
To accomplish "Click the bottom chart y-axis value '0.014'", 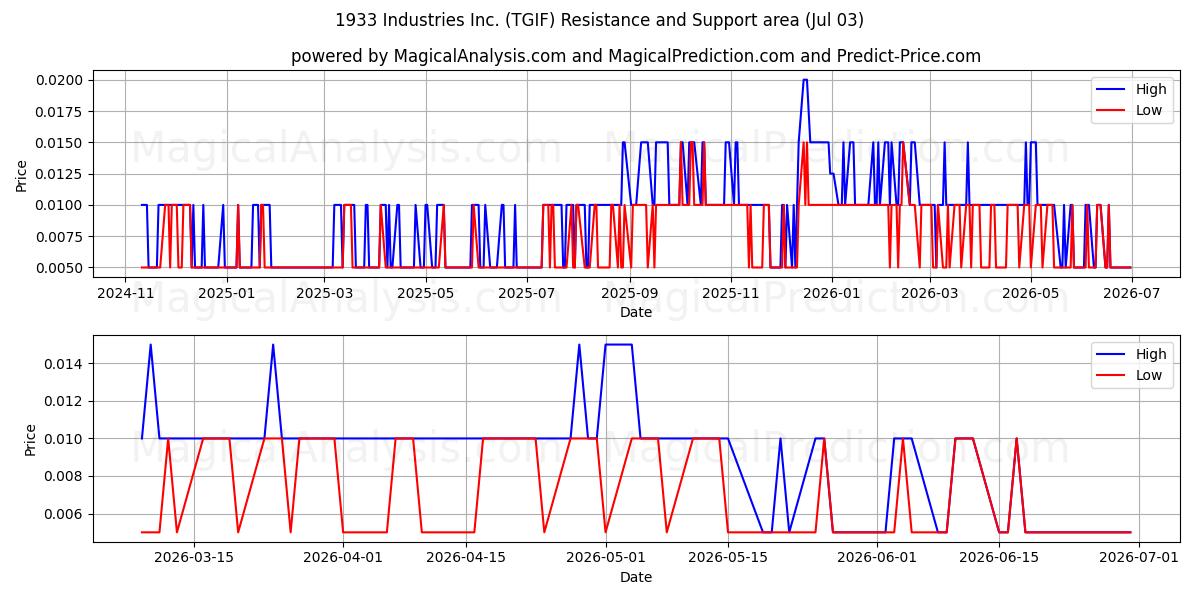I will point(66,364).
